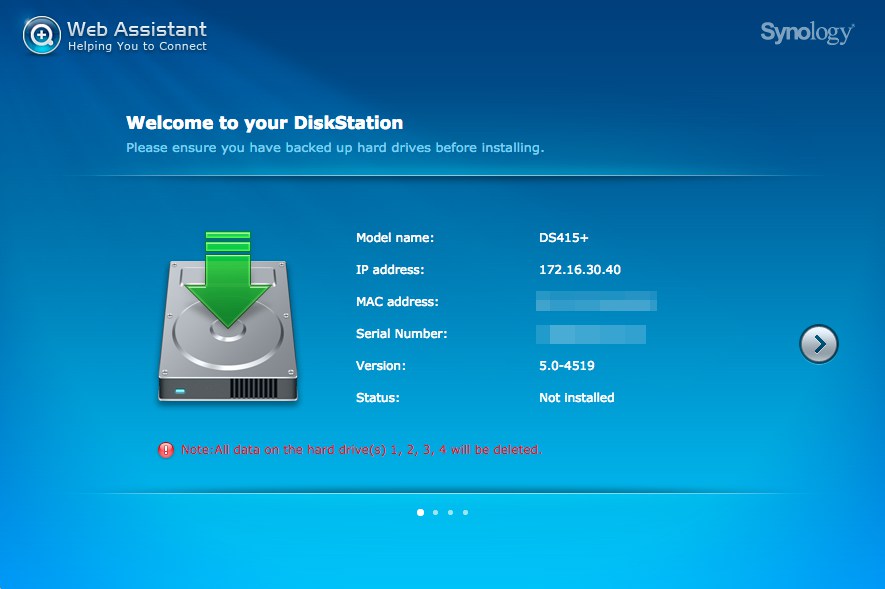Click the 'Serial Number:' label
The width and height of the screenshot is (885, 589).
tap(401, 333)
